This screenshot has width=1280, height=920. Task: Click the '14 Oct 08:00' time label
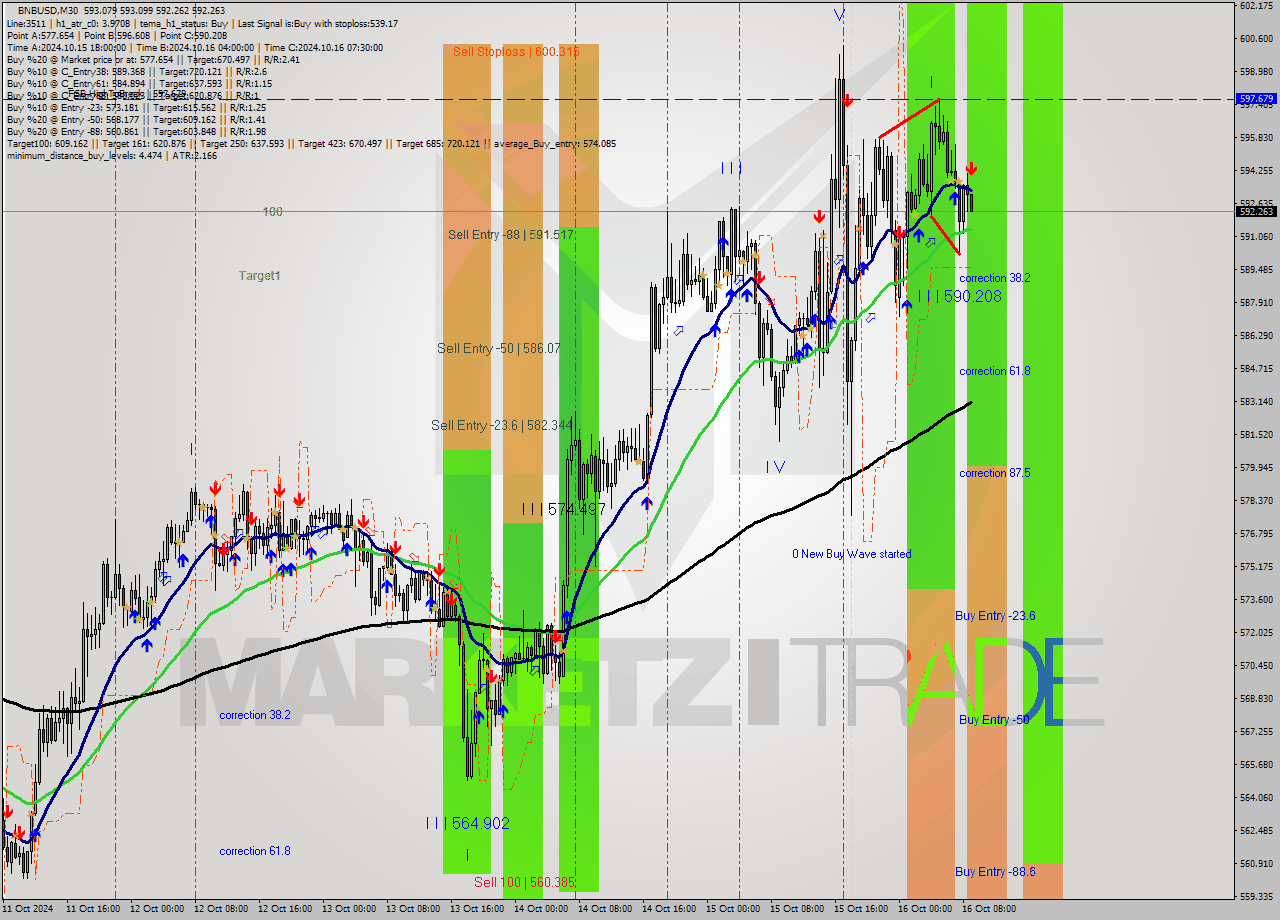pyautogui.click(x=605, y=909)
